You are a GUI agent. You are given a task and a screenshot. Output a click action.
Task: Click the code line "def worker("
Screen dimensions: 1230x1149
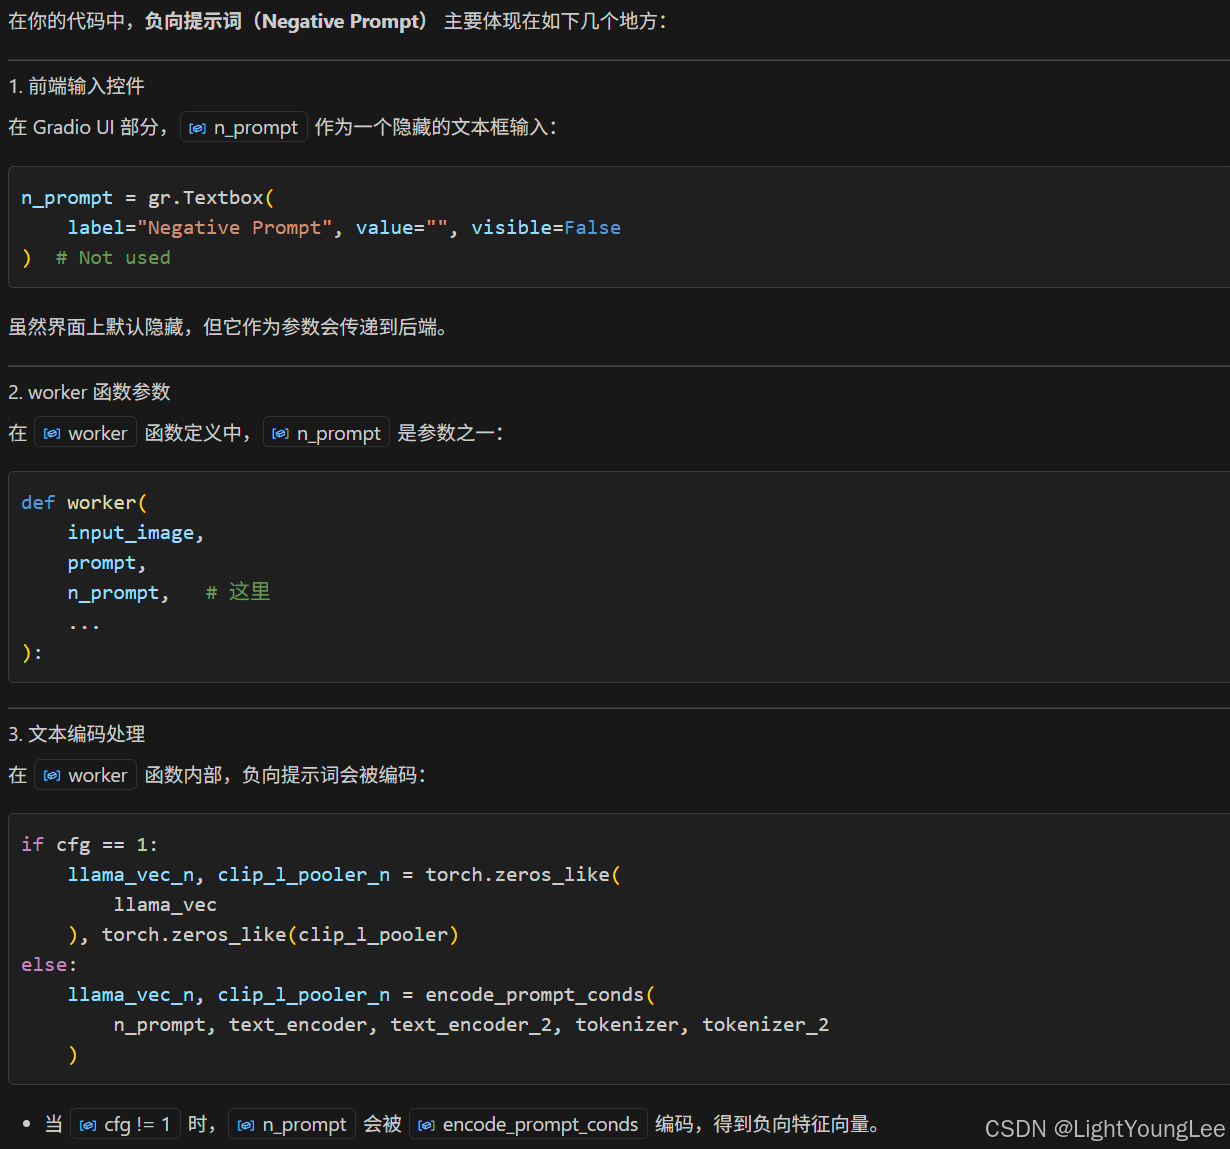[84, 503]
